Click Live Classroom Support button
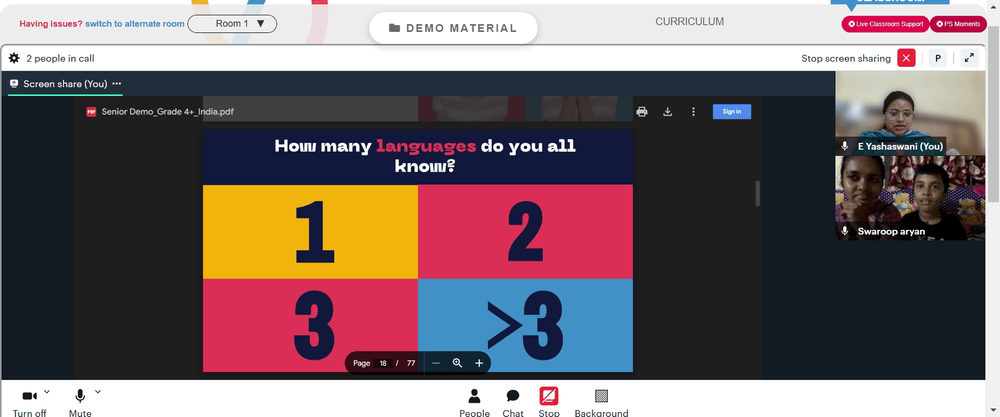 [885, 24]
